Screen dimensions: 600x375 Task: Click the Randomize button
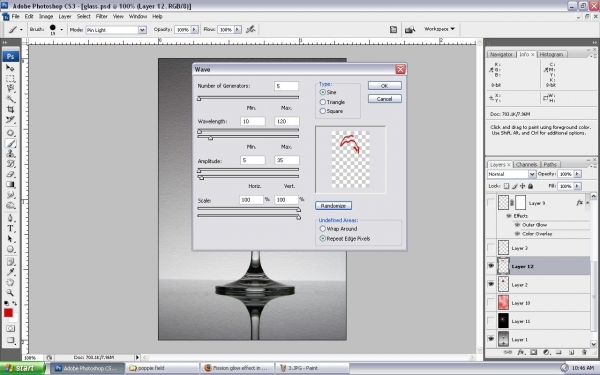333,206
